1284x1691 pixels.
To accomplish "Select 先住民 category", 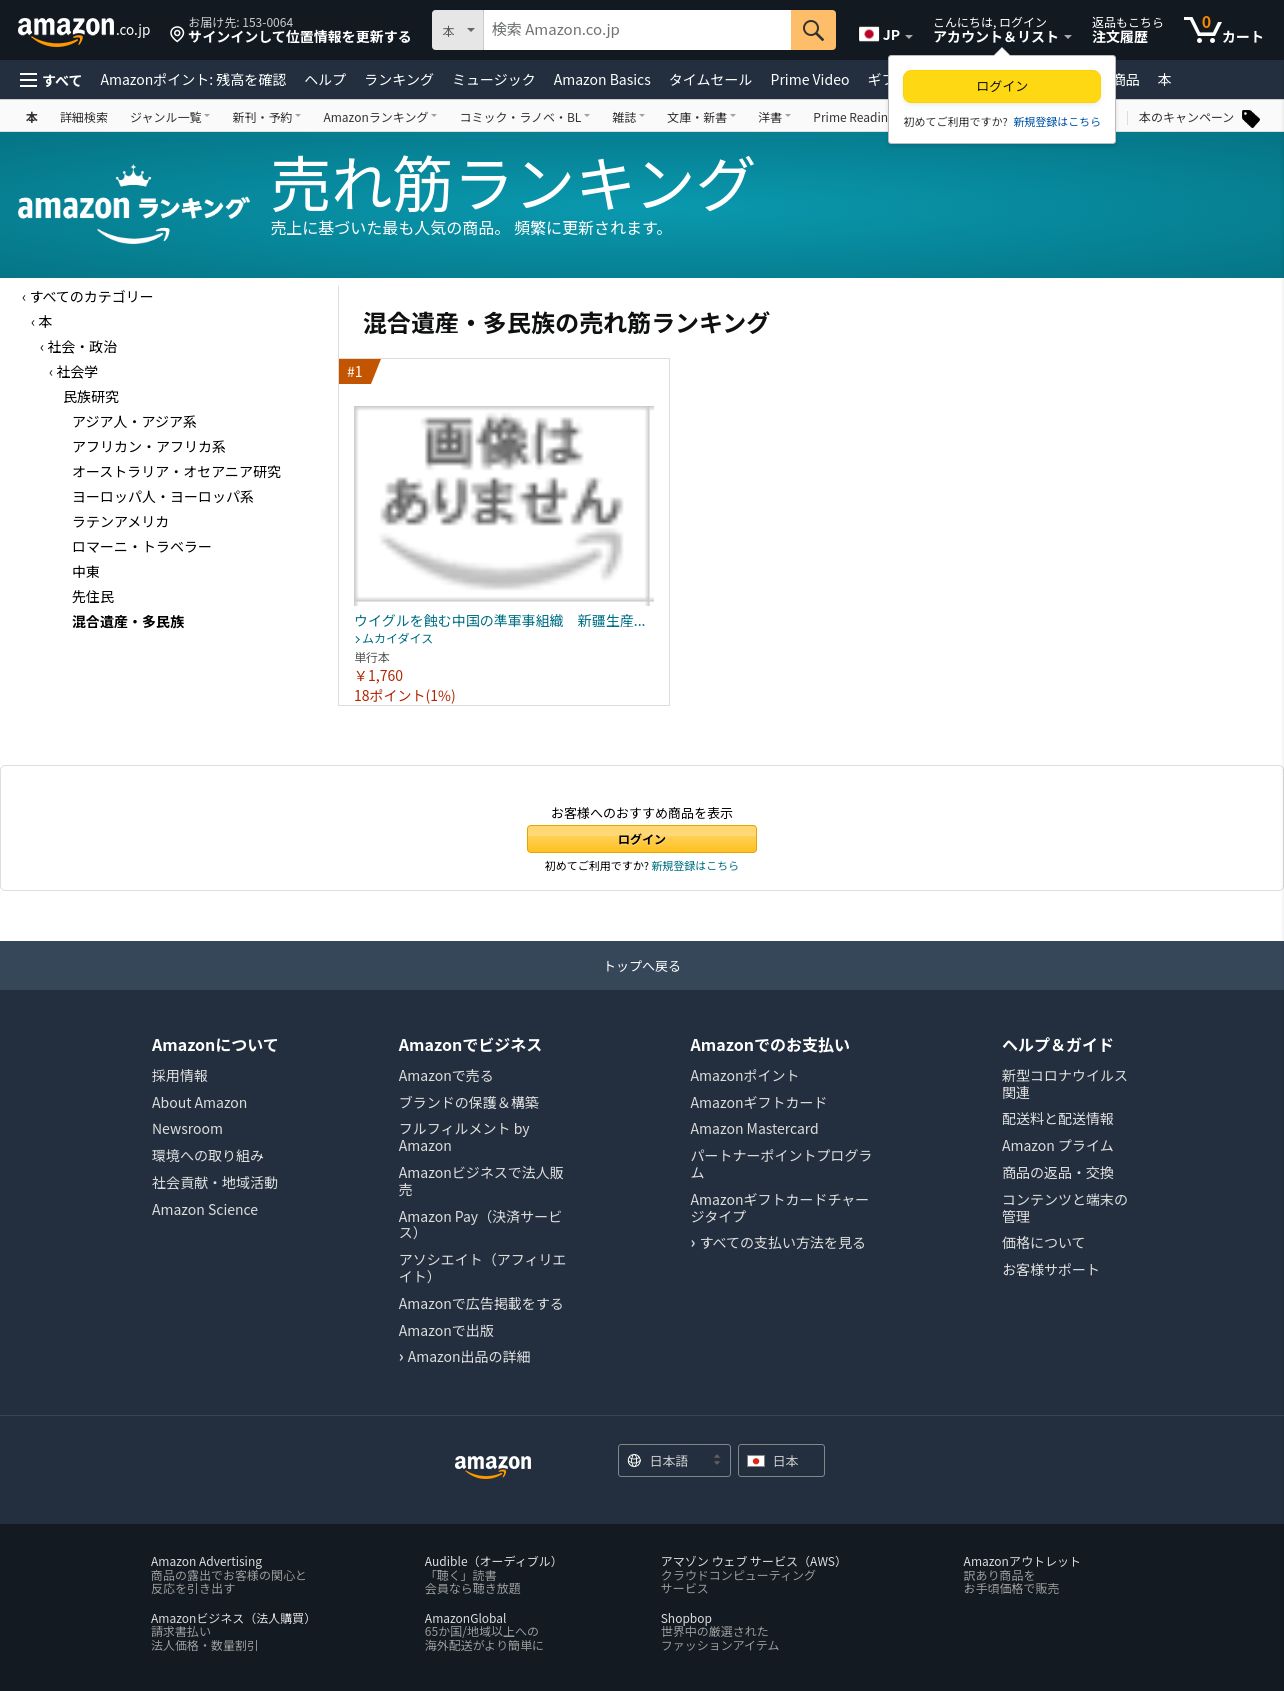I will [x=93, y=597].
